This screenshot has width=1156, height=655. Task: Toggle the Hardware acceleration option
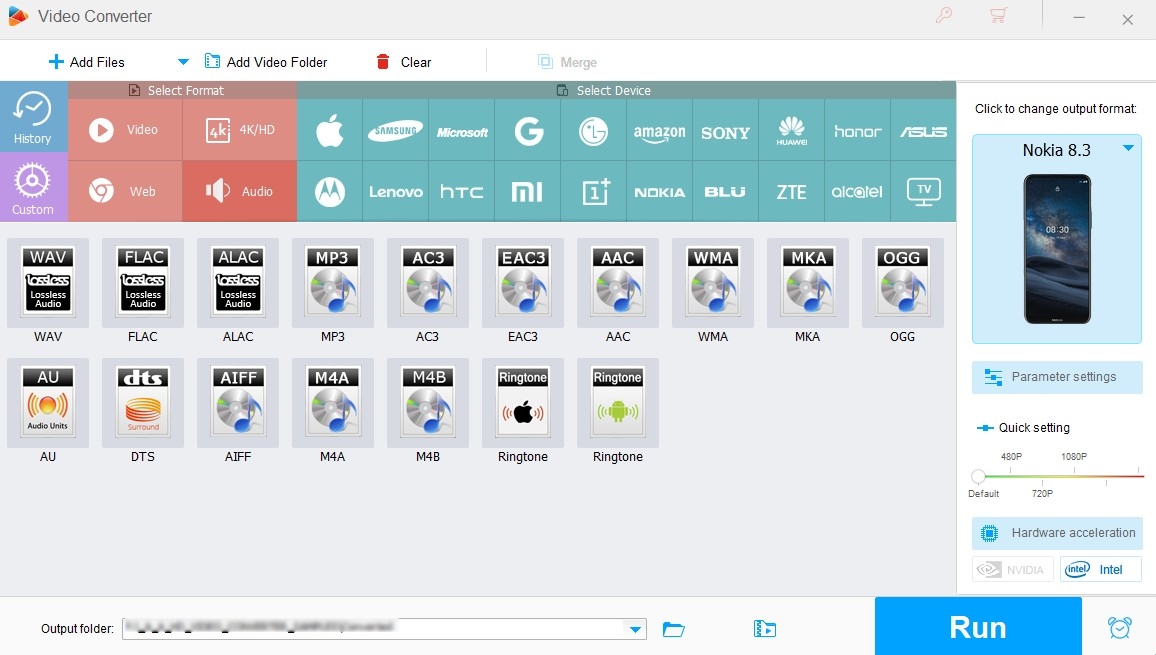1057,533
